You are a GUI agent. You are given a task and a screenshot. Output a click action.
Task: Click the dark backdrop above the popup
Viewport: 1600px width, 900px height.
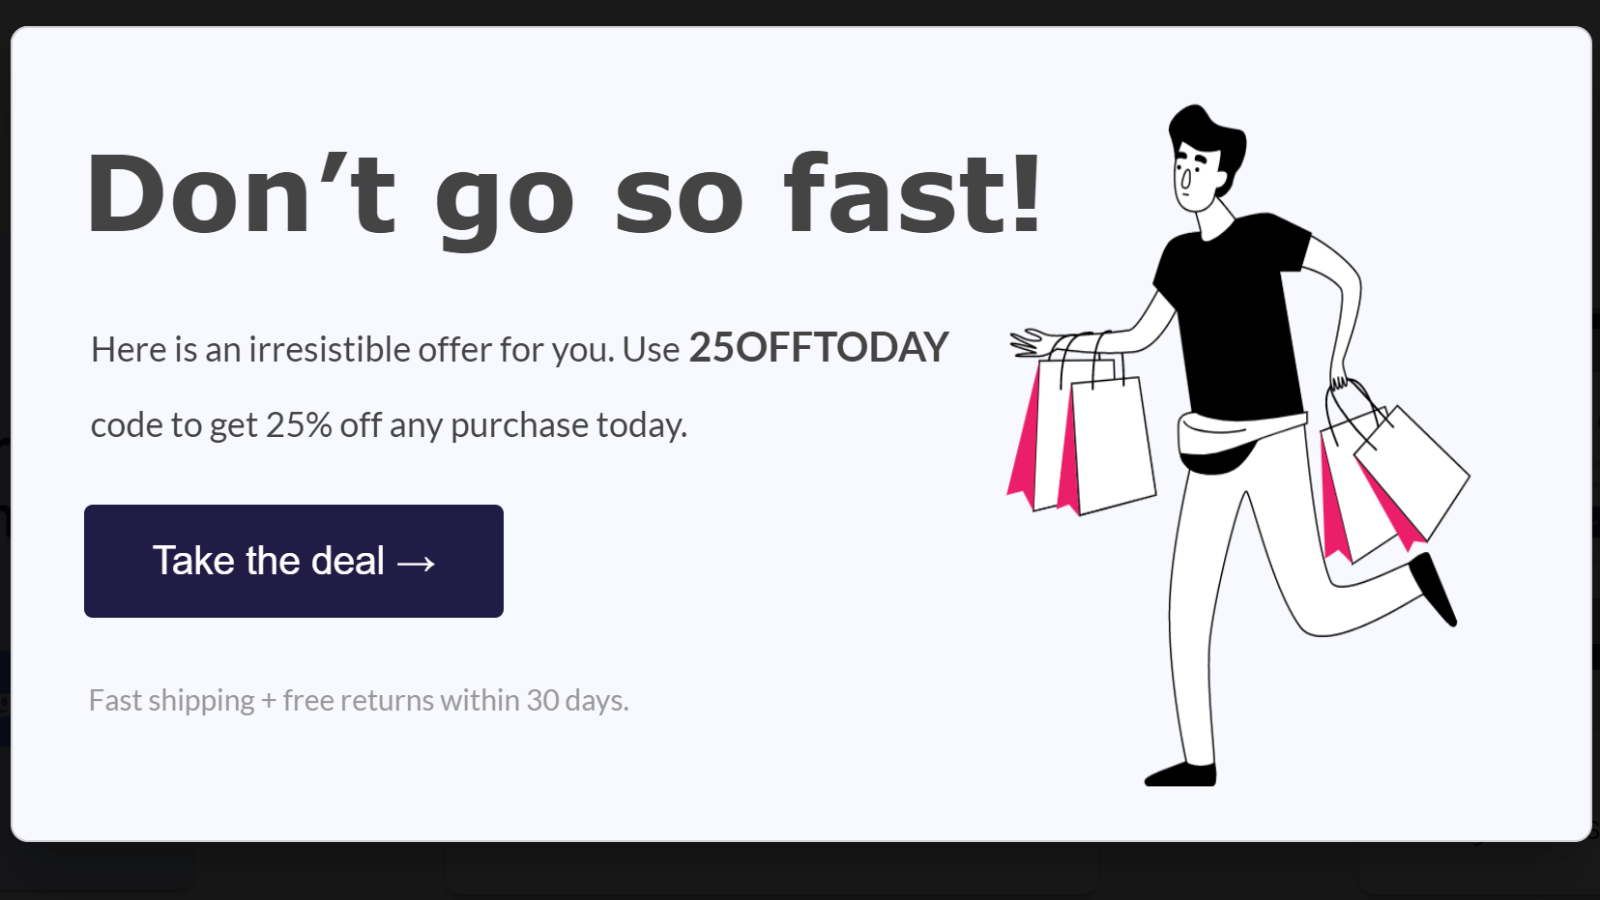tap(800, 11)
